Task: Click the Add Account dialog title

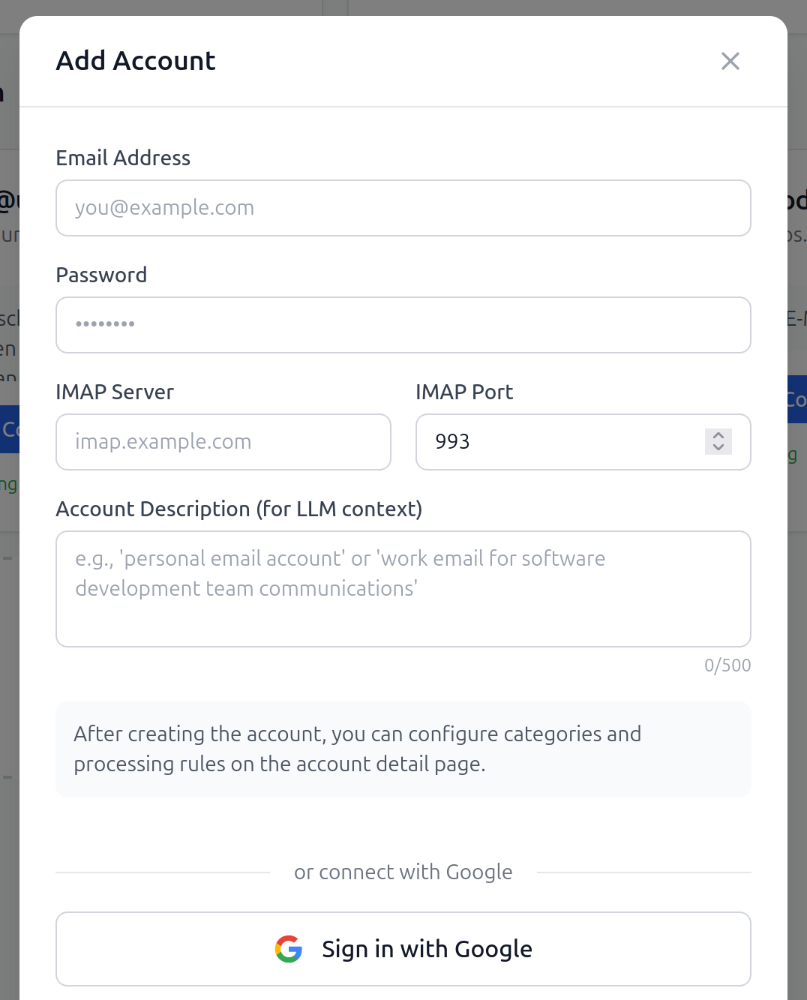Action: coord(135,61)
